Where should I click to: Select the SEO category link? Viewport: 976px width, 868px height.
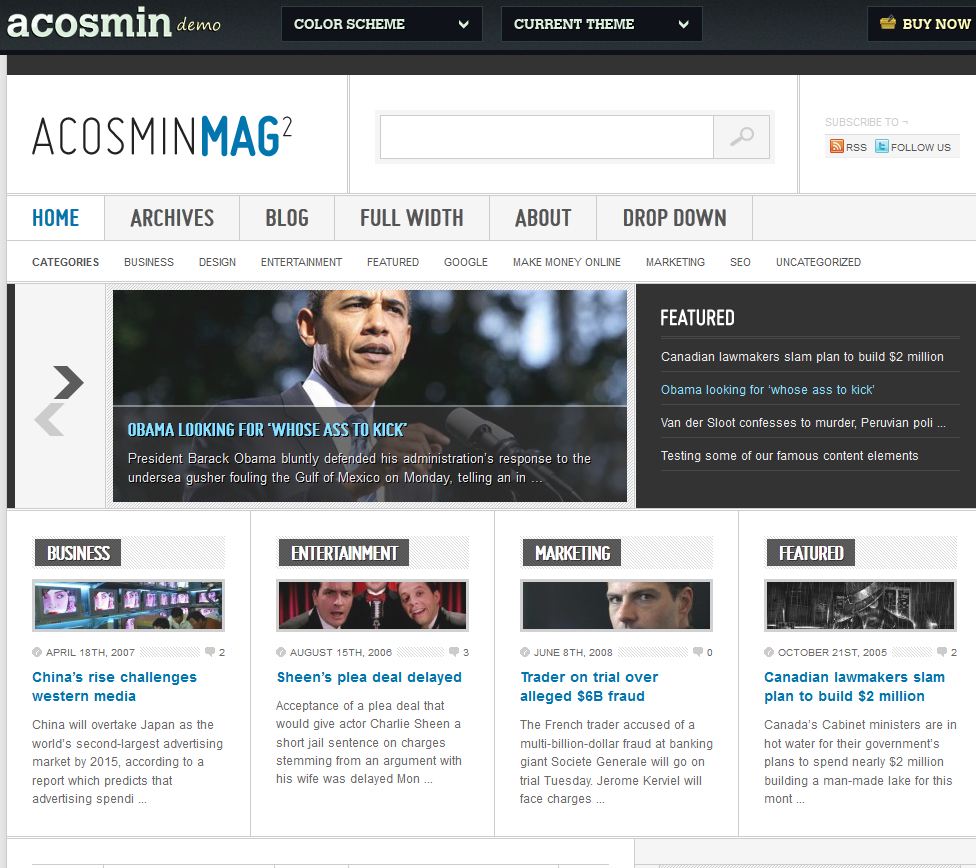pyautogui.click(x=740, y=262)
